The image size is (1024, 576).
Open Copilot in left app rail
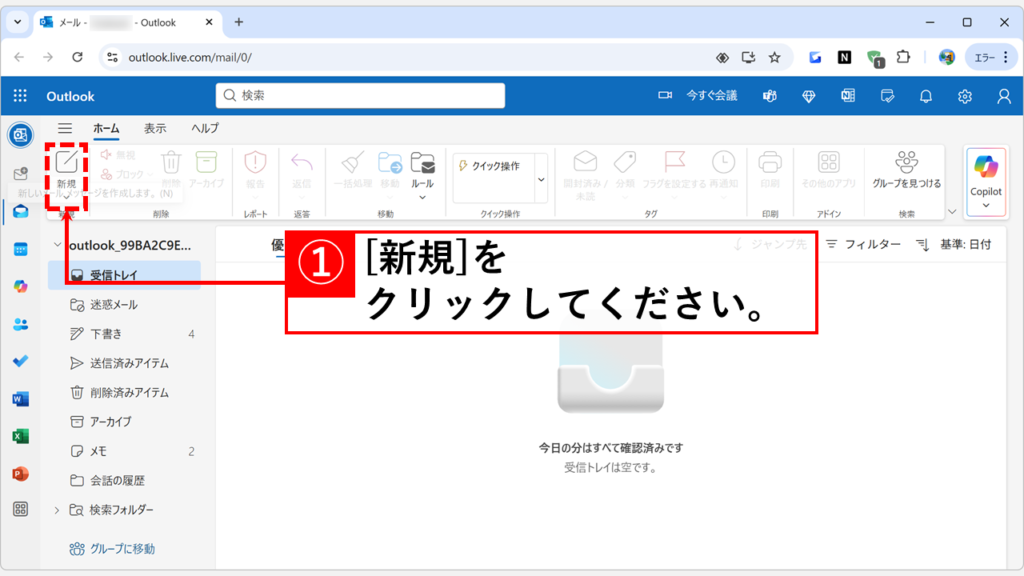(x=20, y=286)
